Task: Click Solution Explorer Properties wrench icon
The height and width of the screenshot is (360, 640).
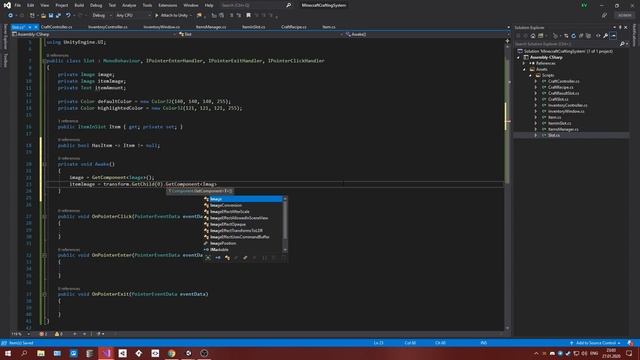Action: pos(606,36)
